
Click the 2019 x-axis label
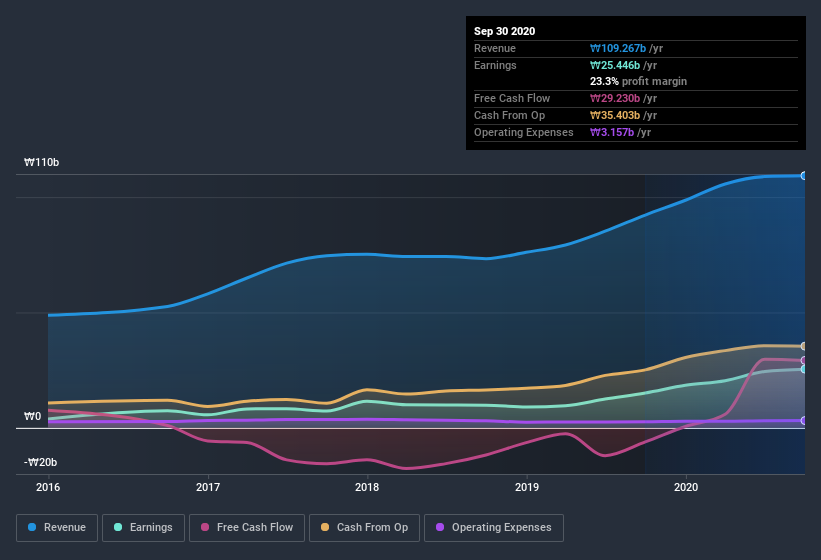527,487
